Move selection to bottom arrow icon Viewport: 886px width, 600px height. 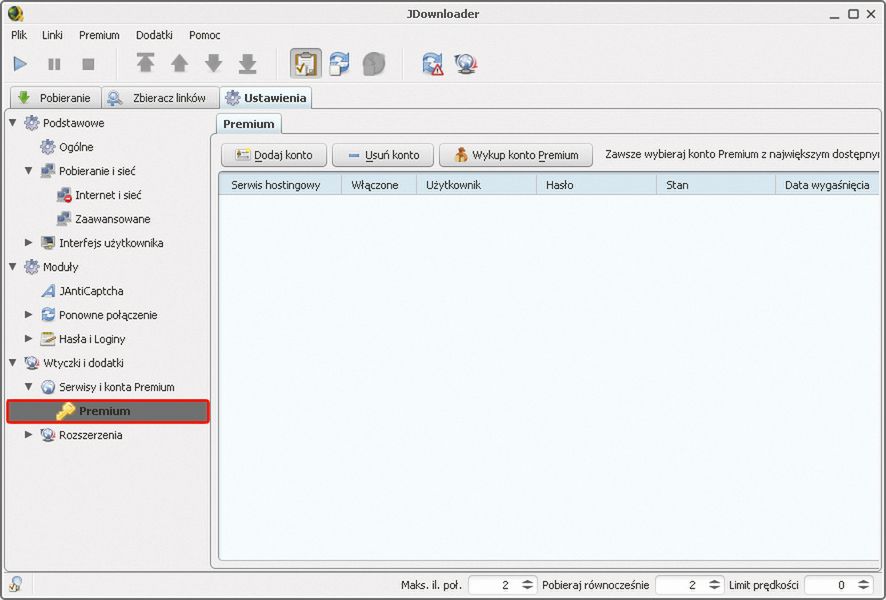247,63
